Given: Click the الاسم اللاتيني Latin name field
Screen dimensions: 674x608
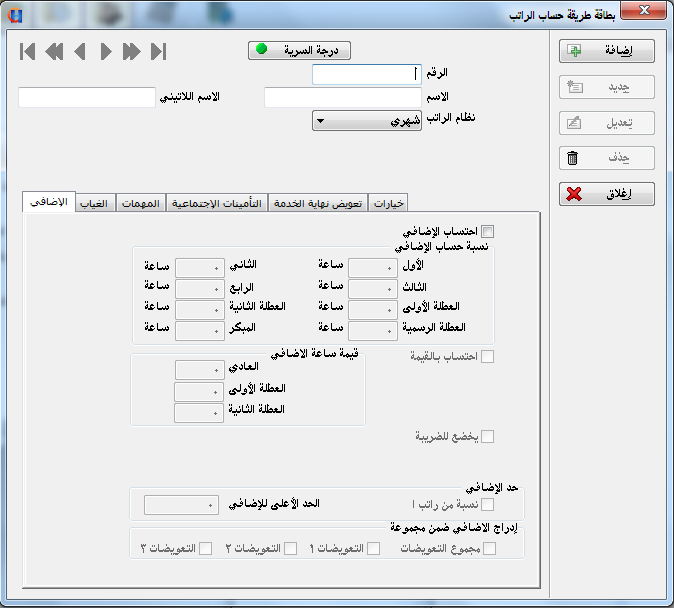Looking at the screenshot, I should (87, 98).
